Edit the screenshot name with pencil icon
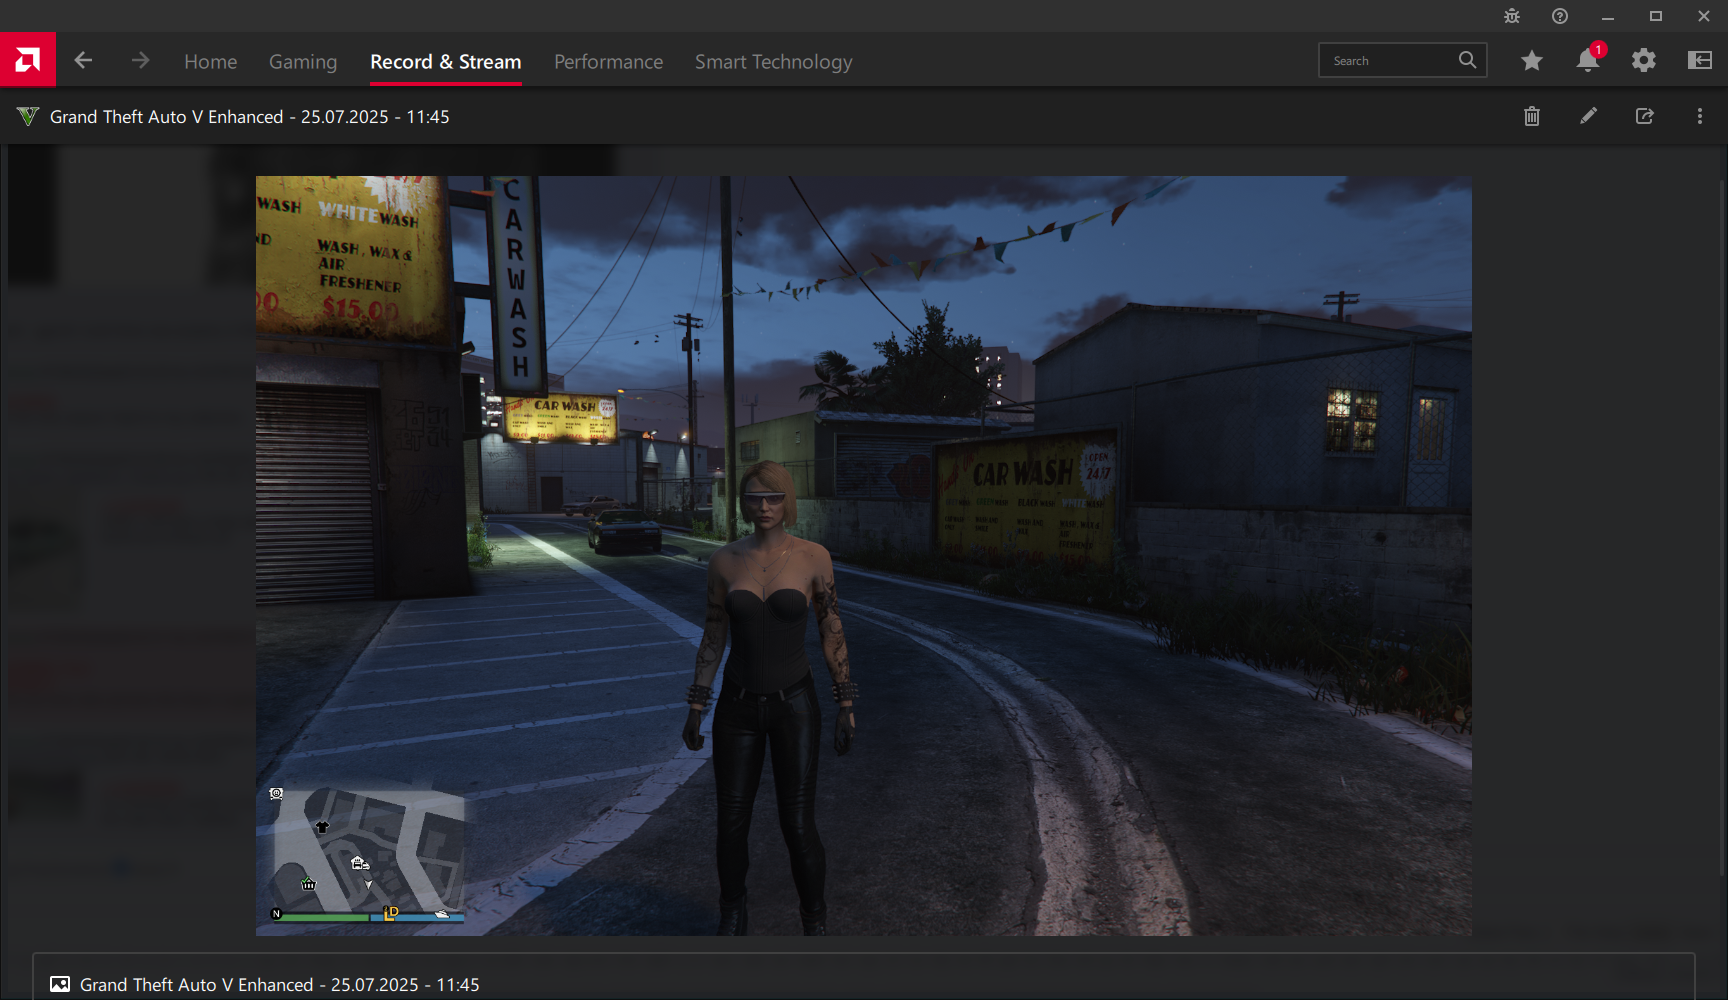Screen dimensions: 1728x1000 [x=1588, y=116]
